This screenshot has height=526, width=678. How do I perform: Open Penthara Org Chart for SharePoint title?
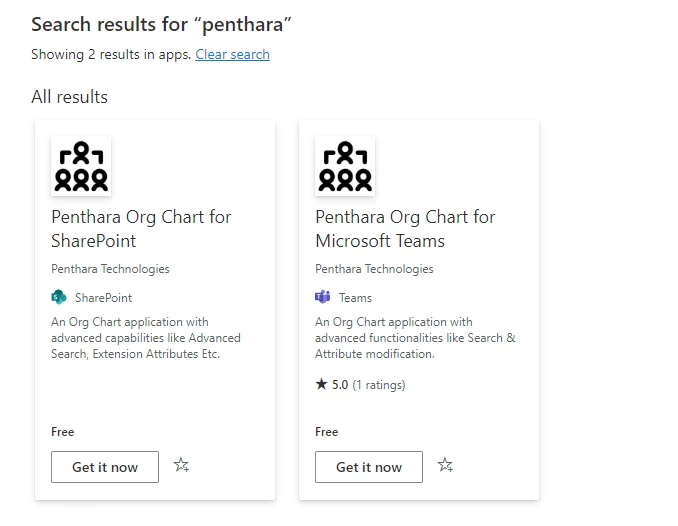(x=141, y=229)
